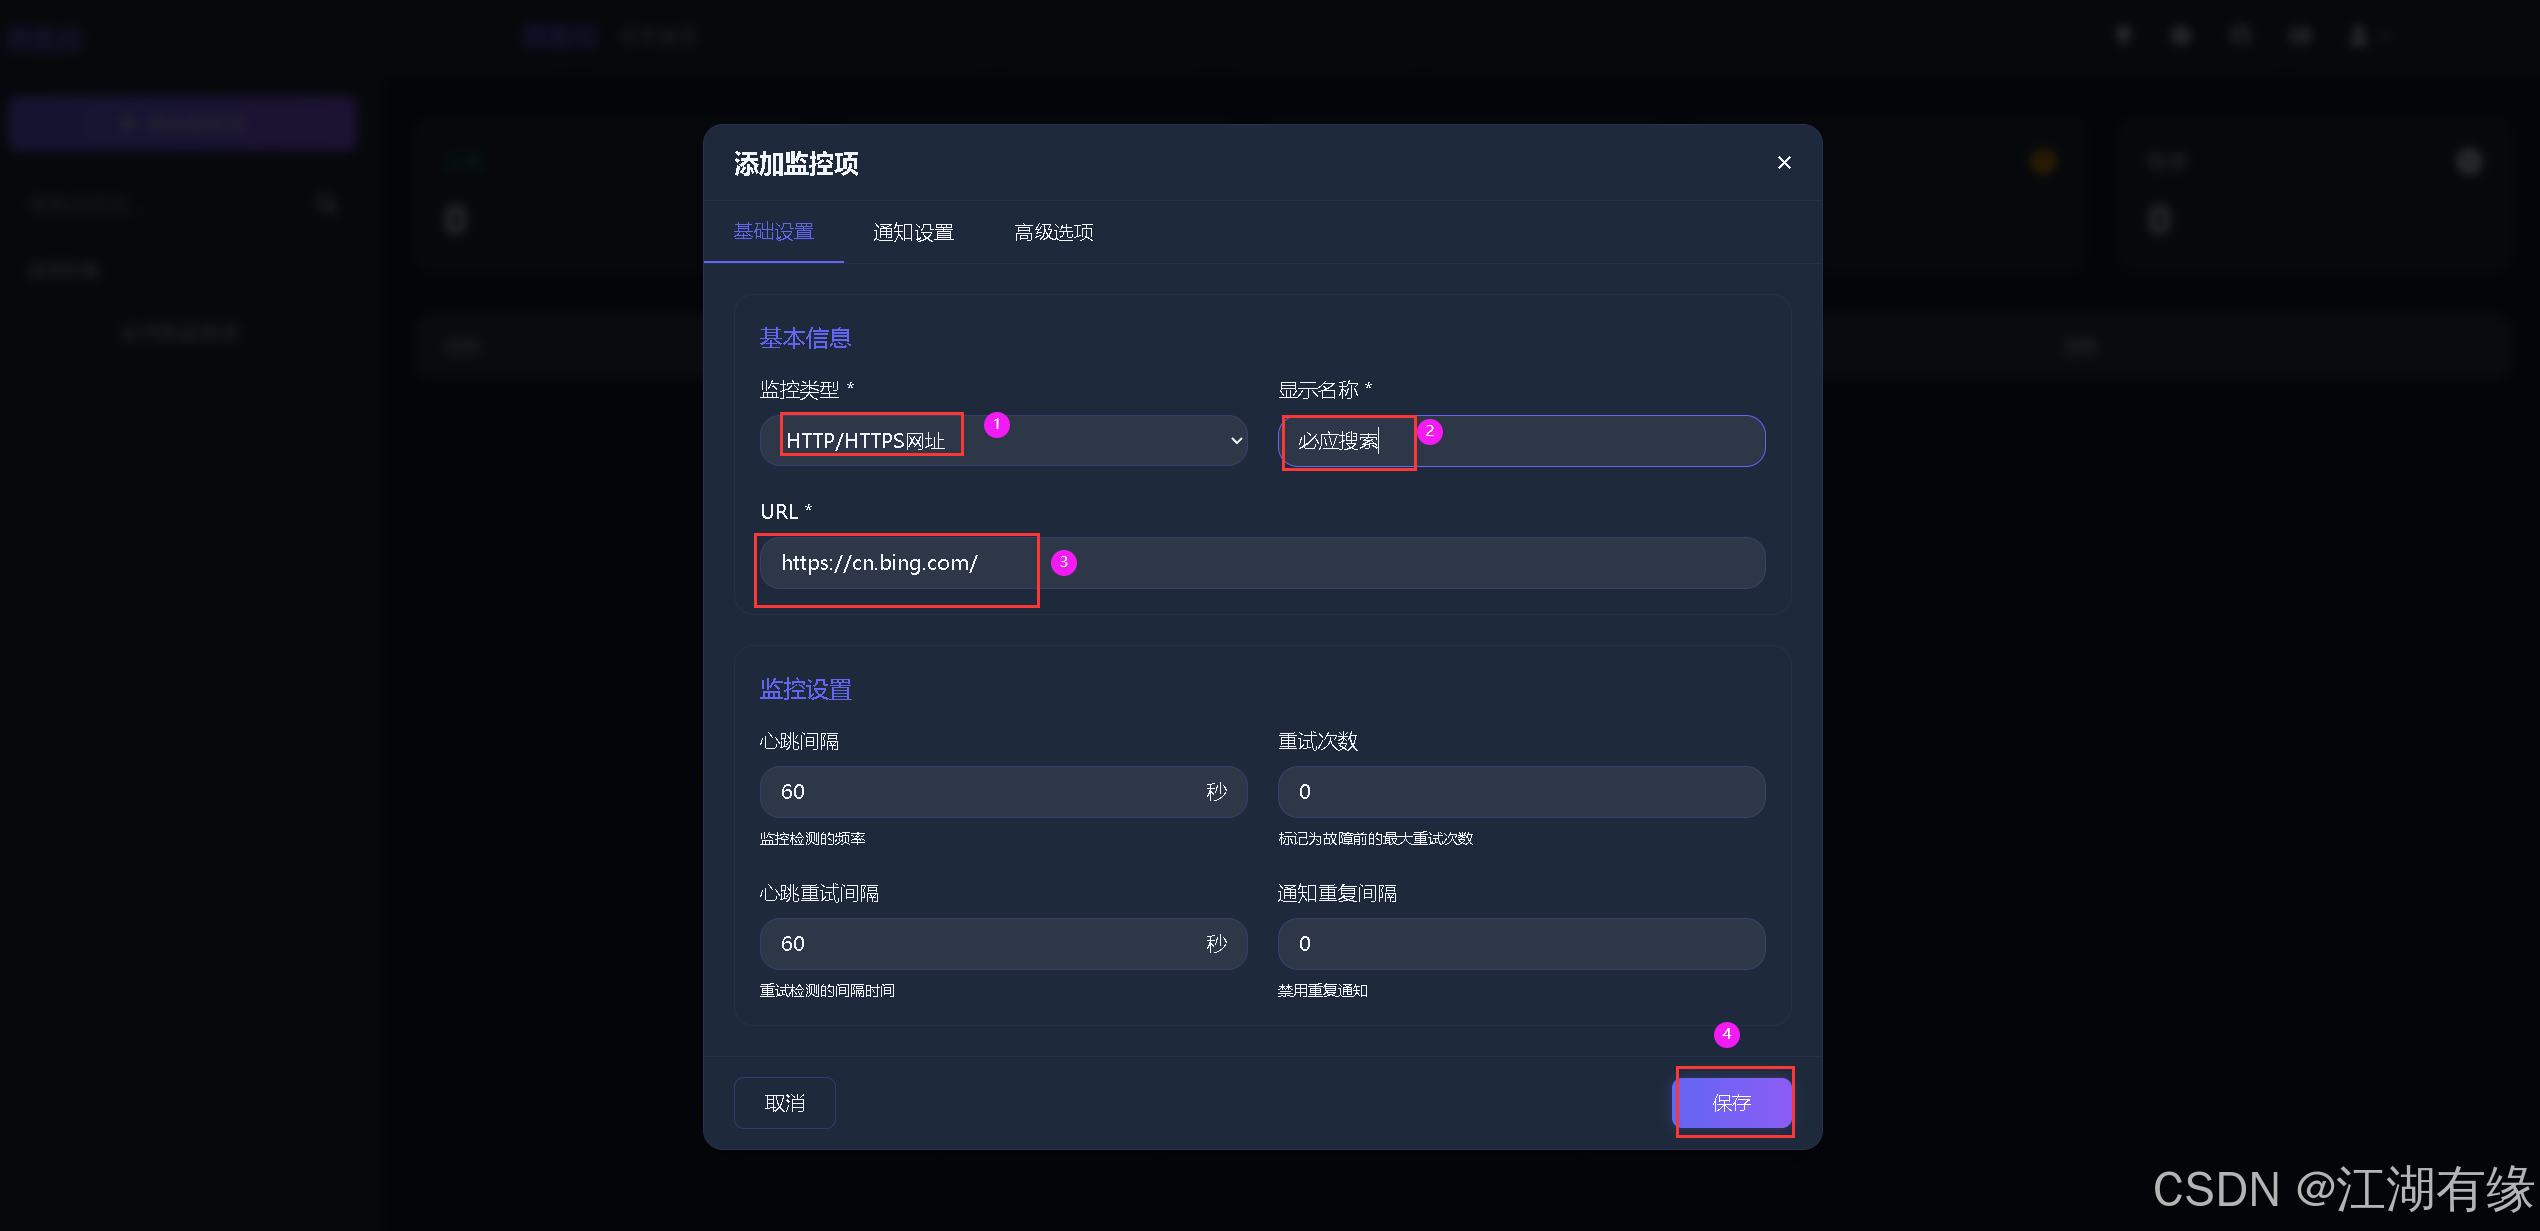Click the yellow status dot behind dialog
Image resolution: width=2540 pixels, height=1231 pixels.
2044,162
